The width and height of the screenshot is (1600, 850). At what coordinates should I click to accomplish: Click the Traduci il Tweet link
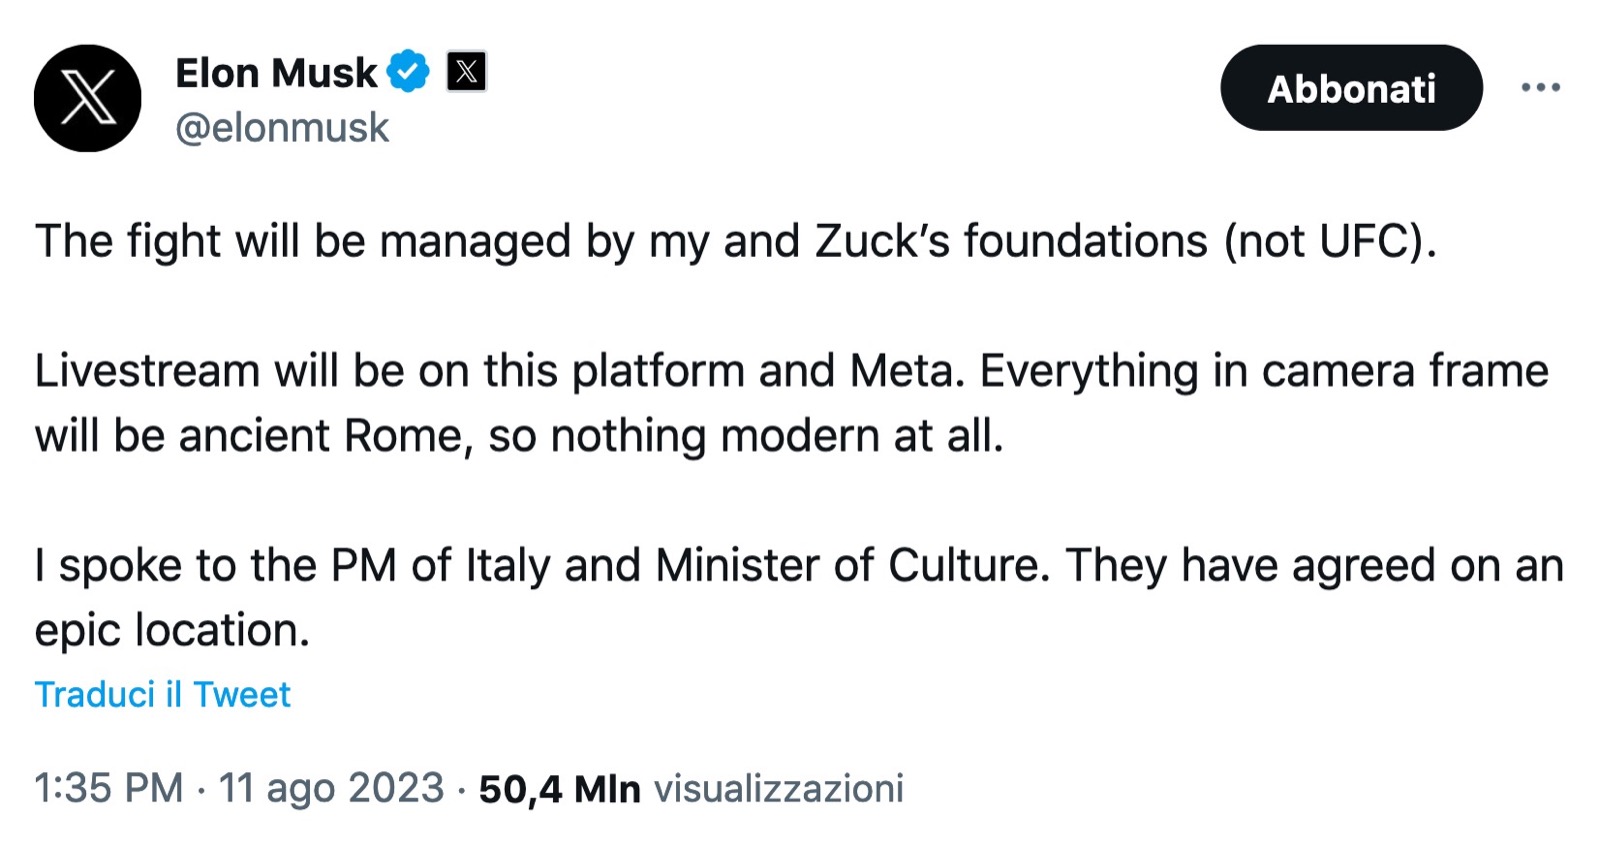pos(163,694)
